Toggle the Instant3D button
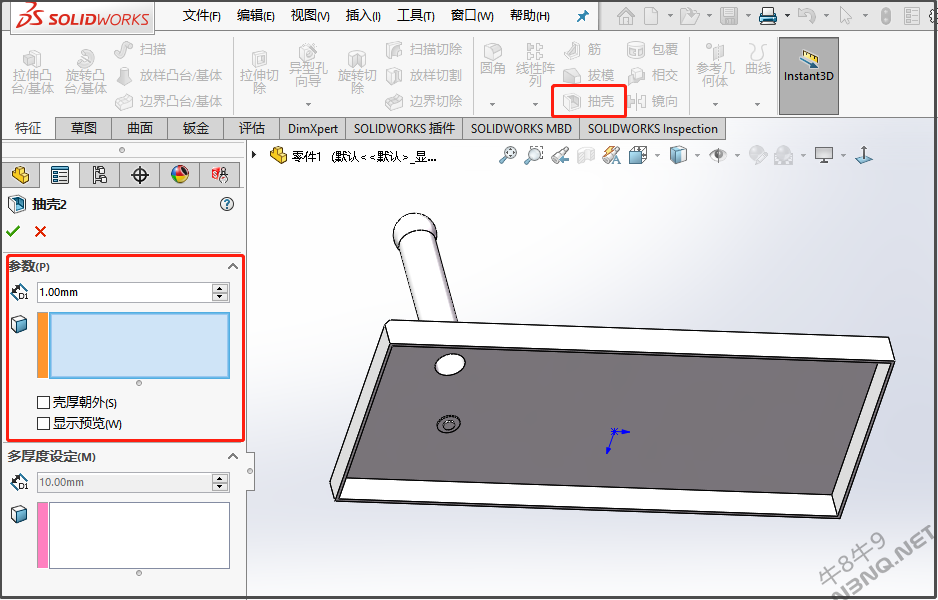This screenshot has width=938, height=600. (x=809, y=76)
